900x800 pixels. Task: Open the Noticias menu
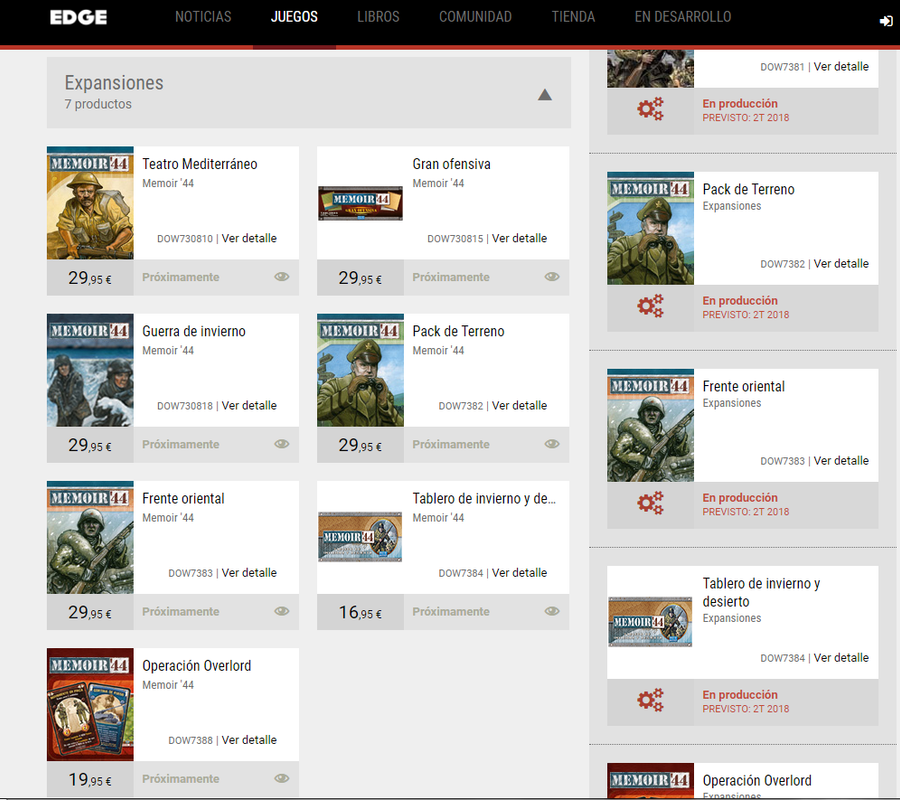(x=203, y=17)
